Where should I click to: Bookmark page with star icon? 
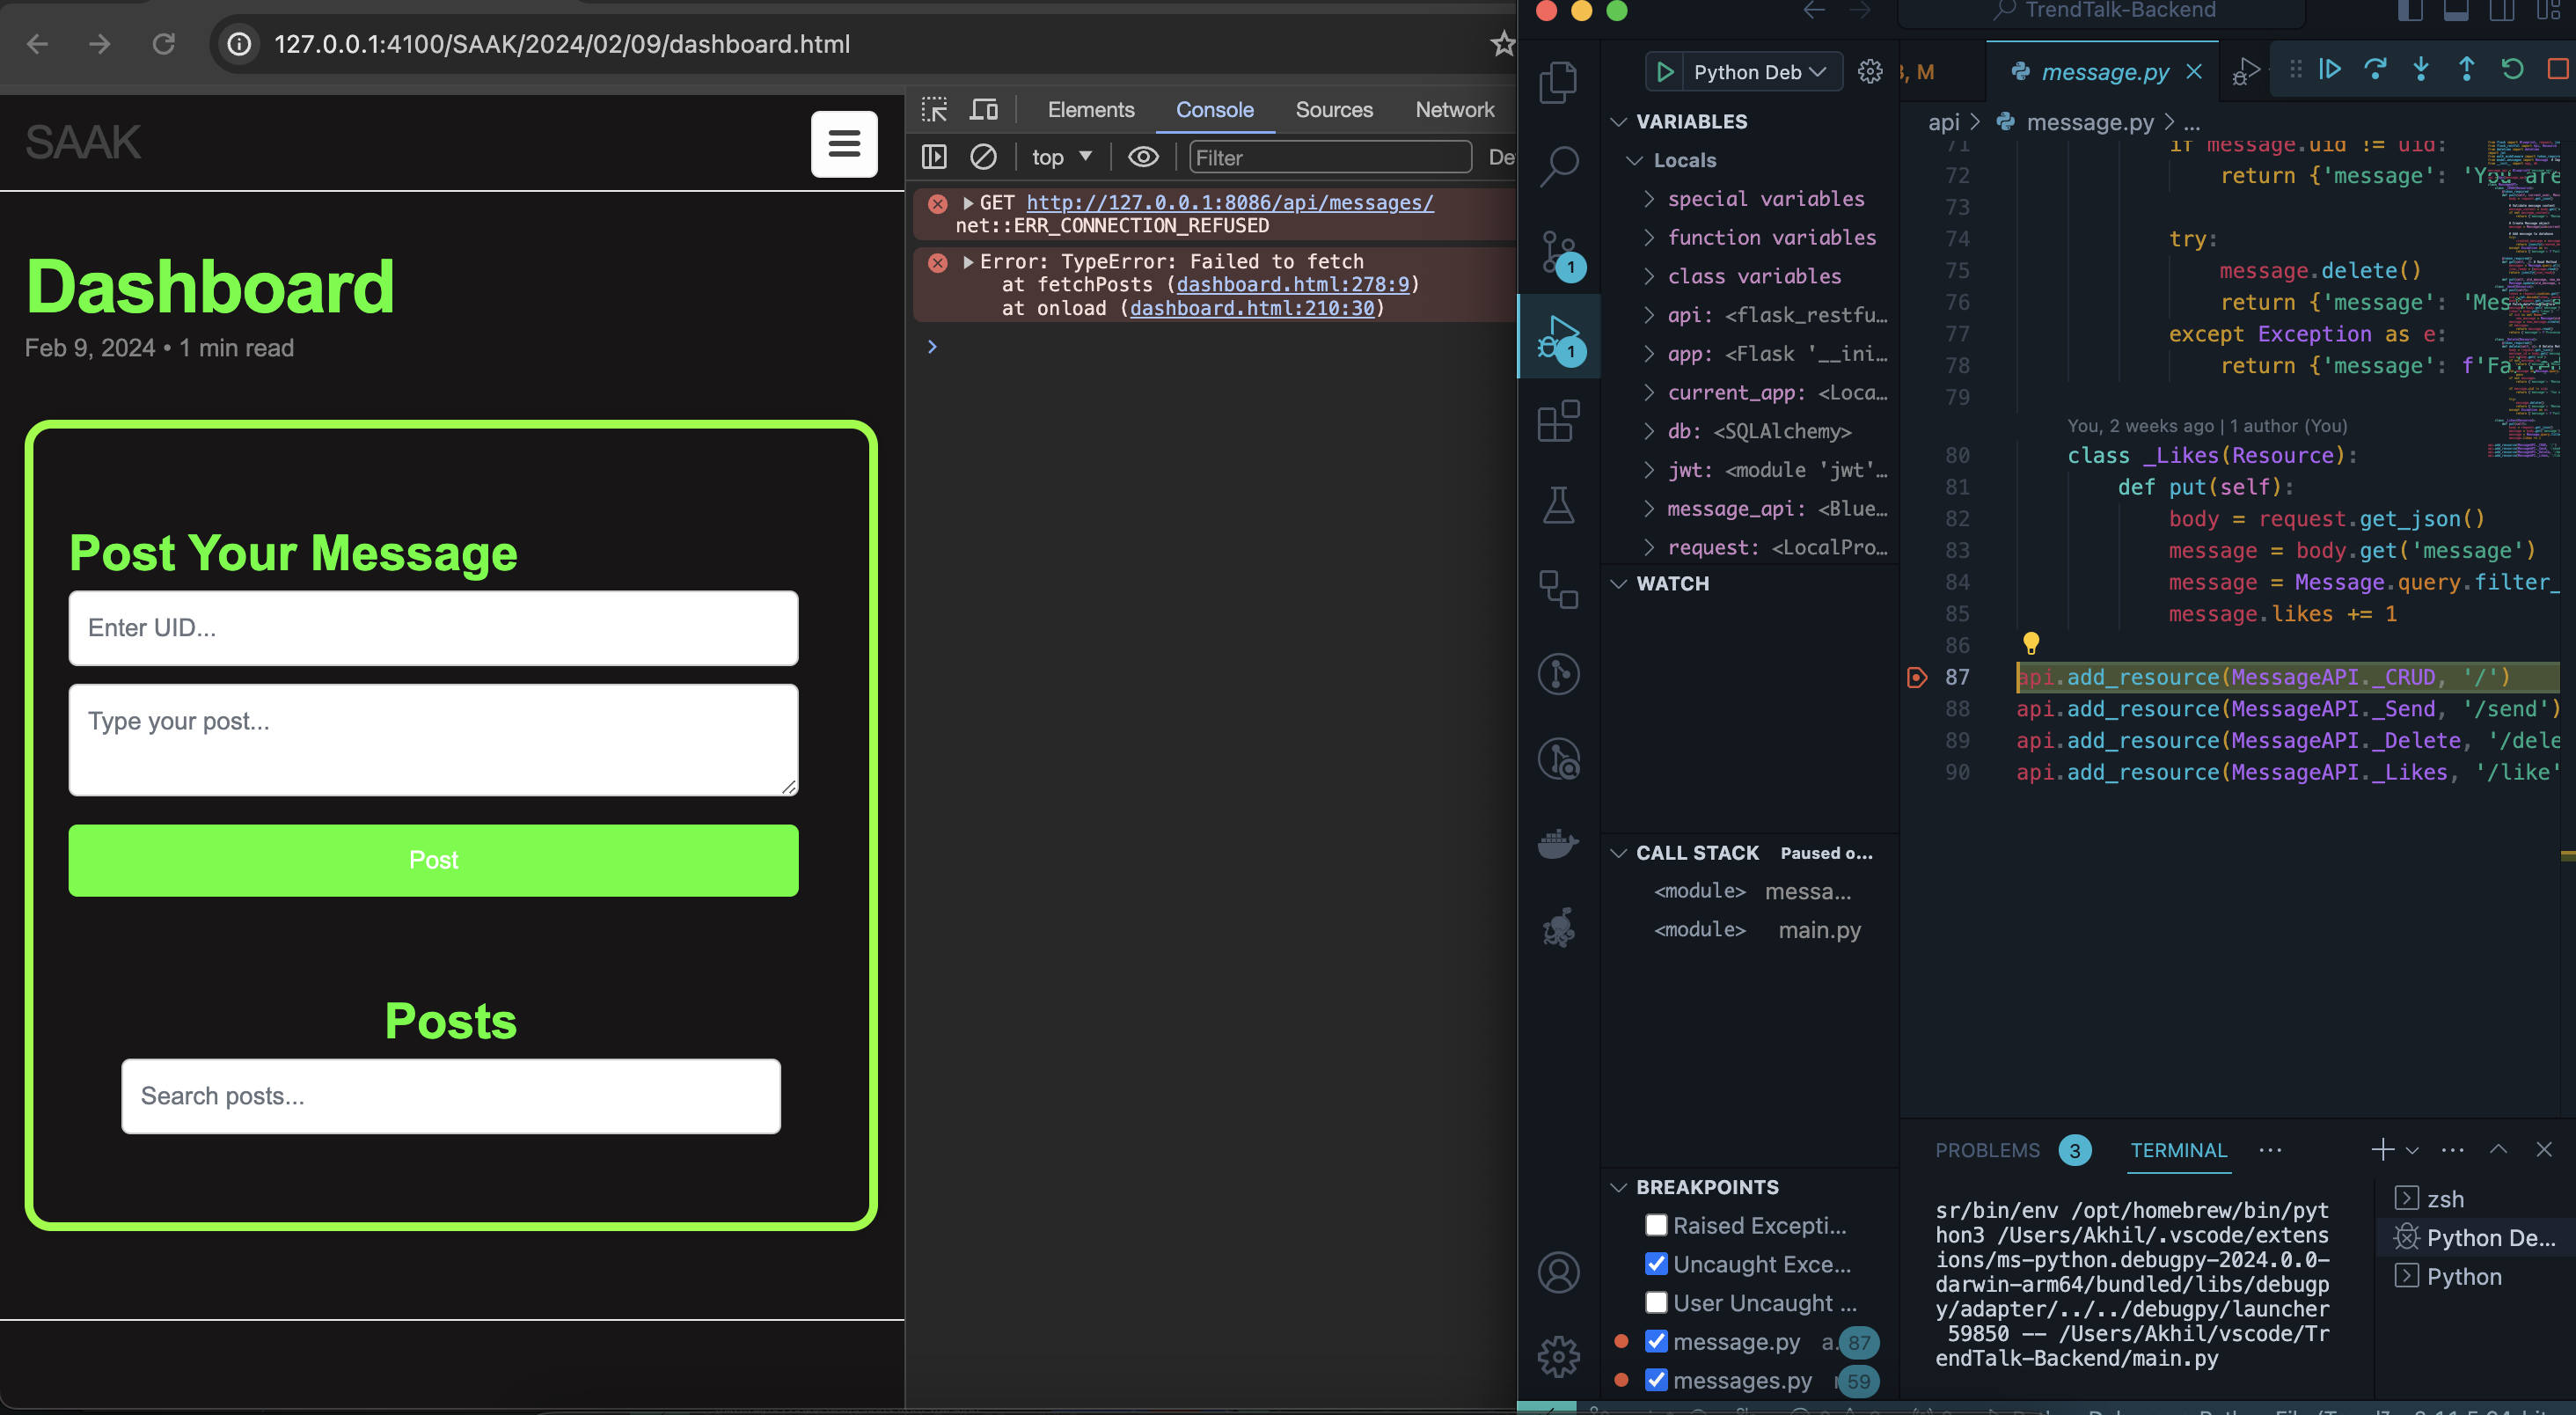(x=1502, y=44)
